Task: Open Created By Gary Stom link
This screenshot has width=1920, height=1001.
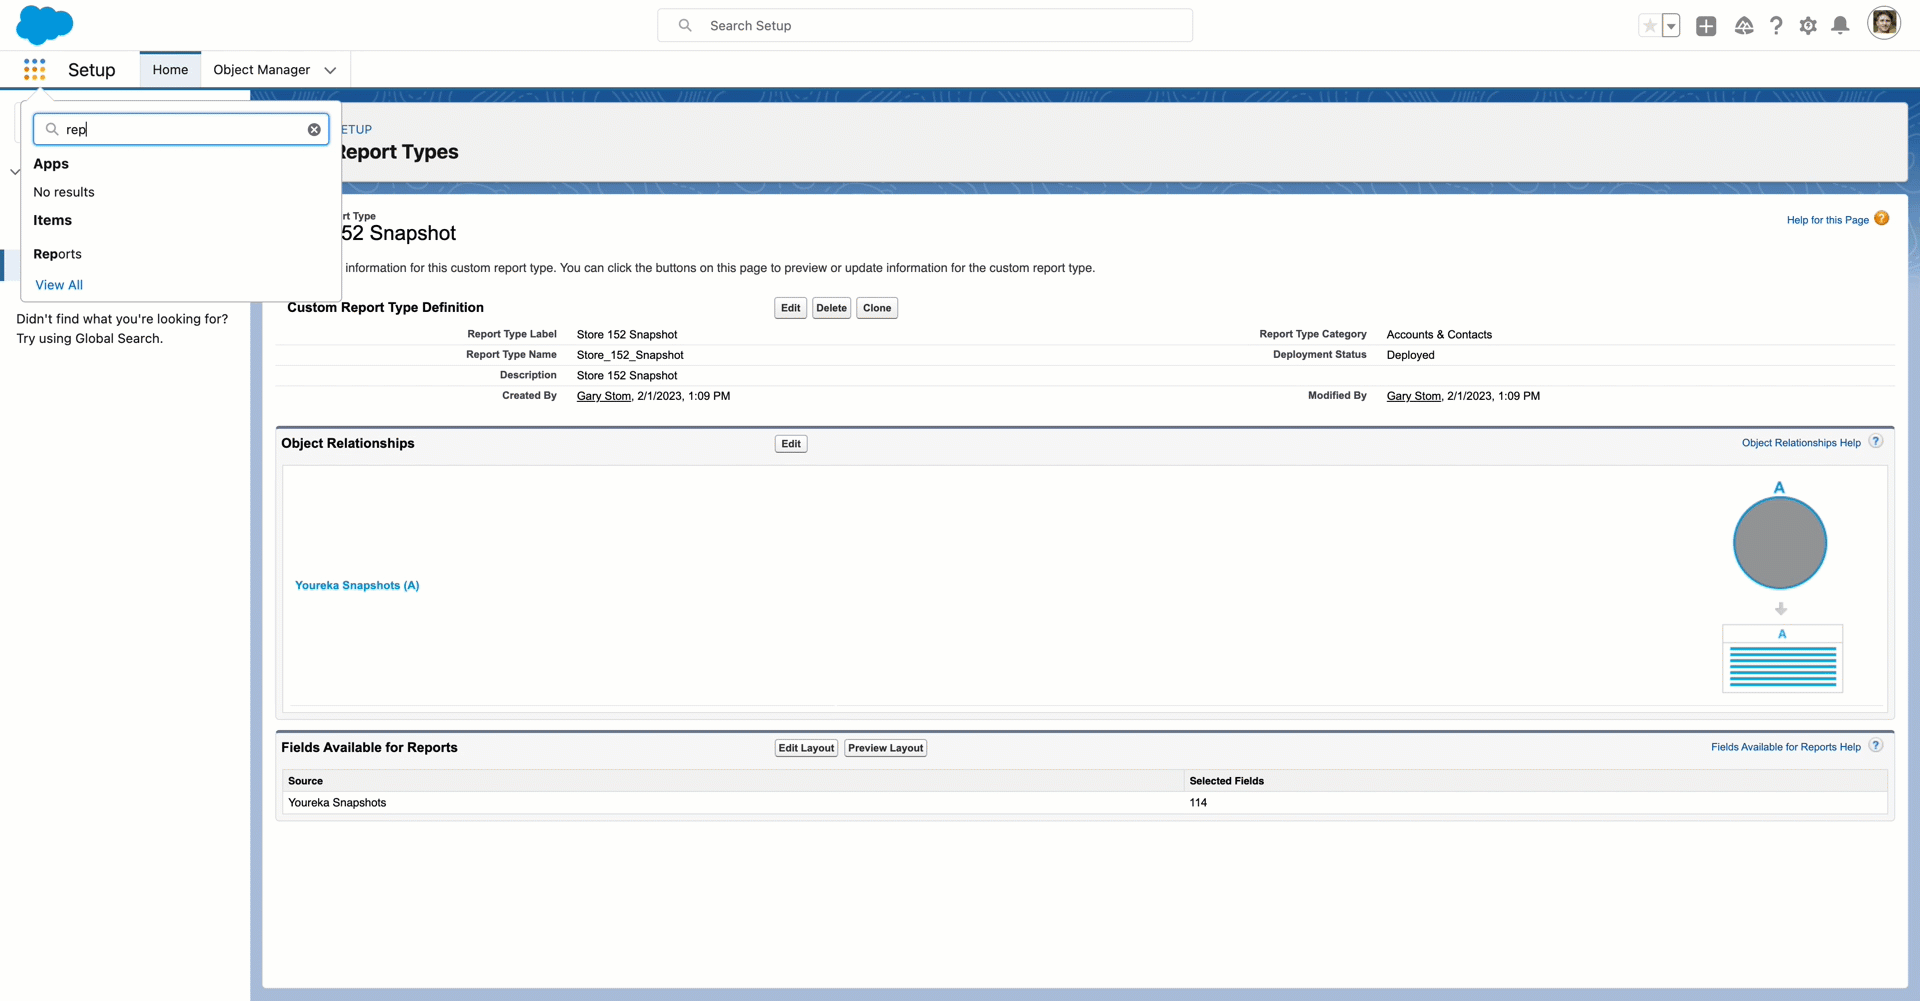Action: [604, 396]
